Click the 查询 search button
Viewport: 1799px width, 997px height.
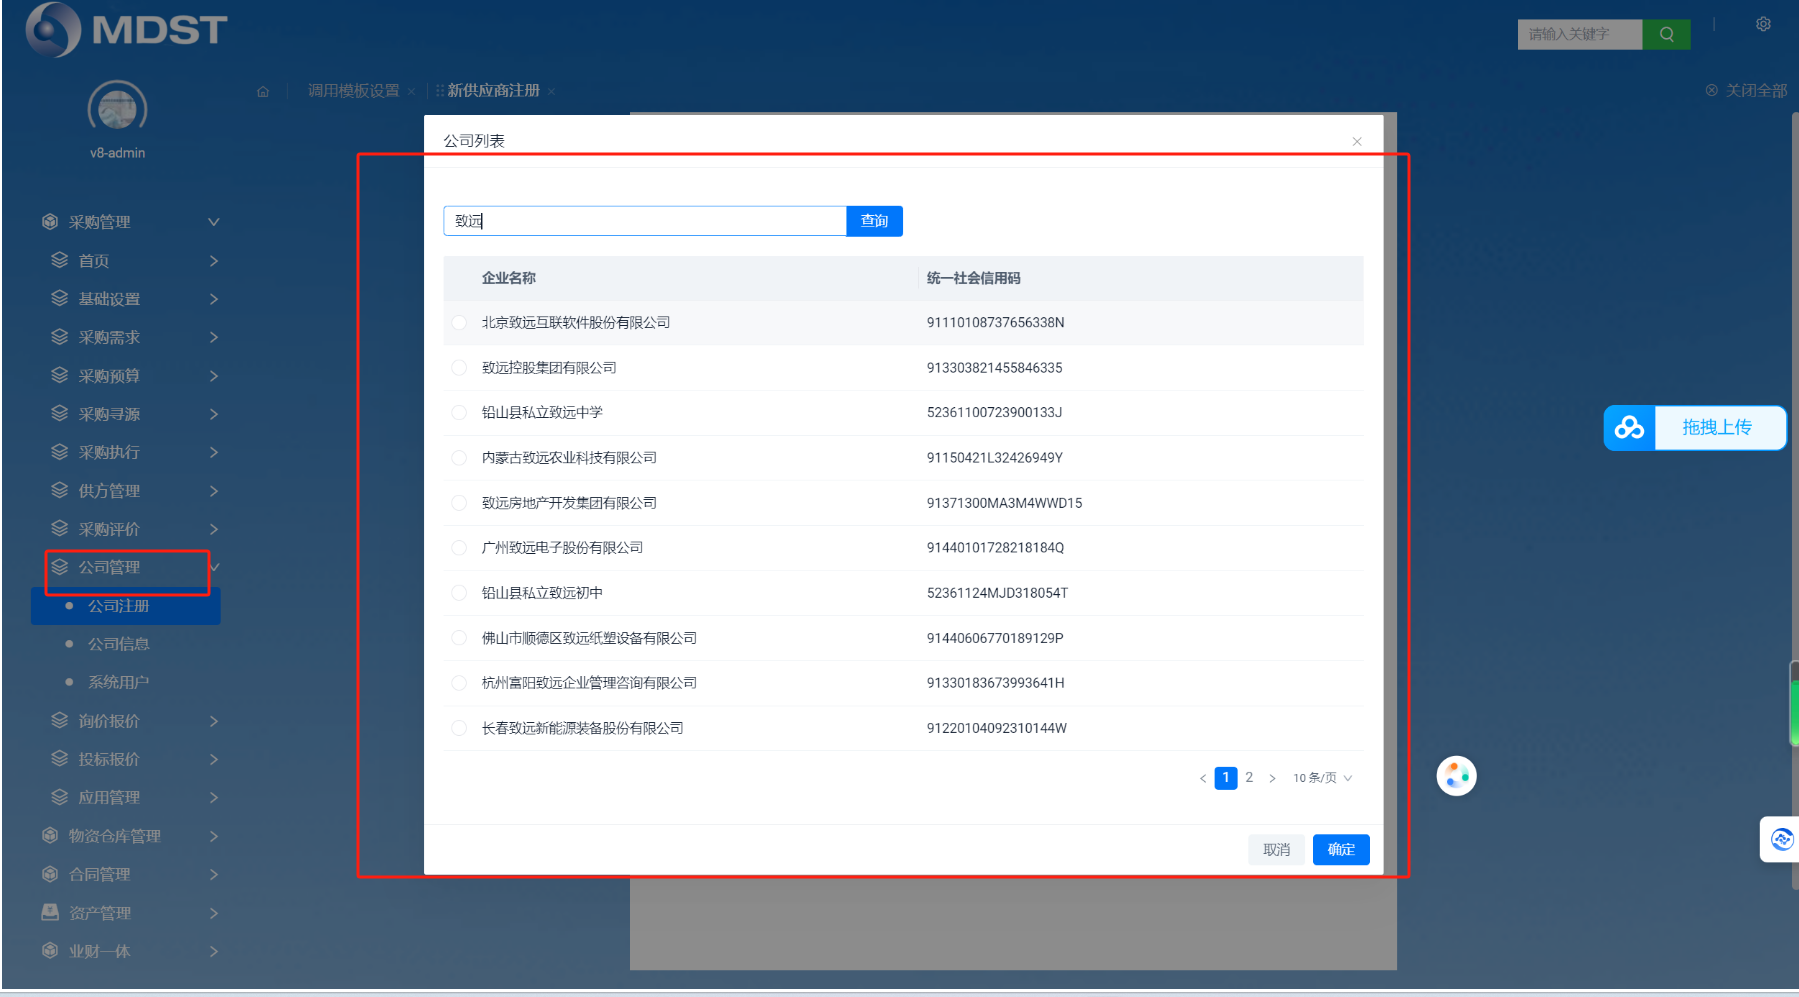click(874, 221)
